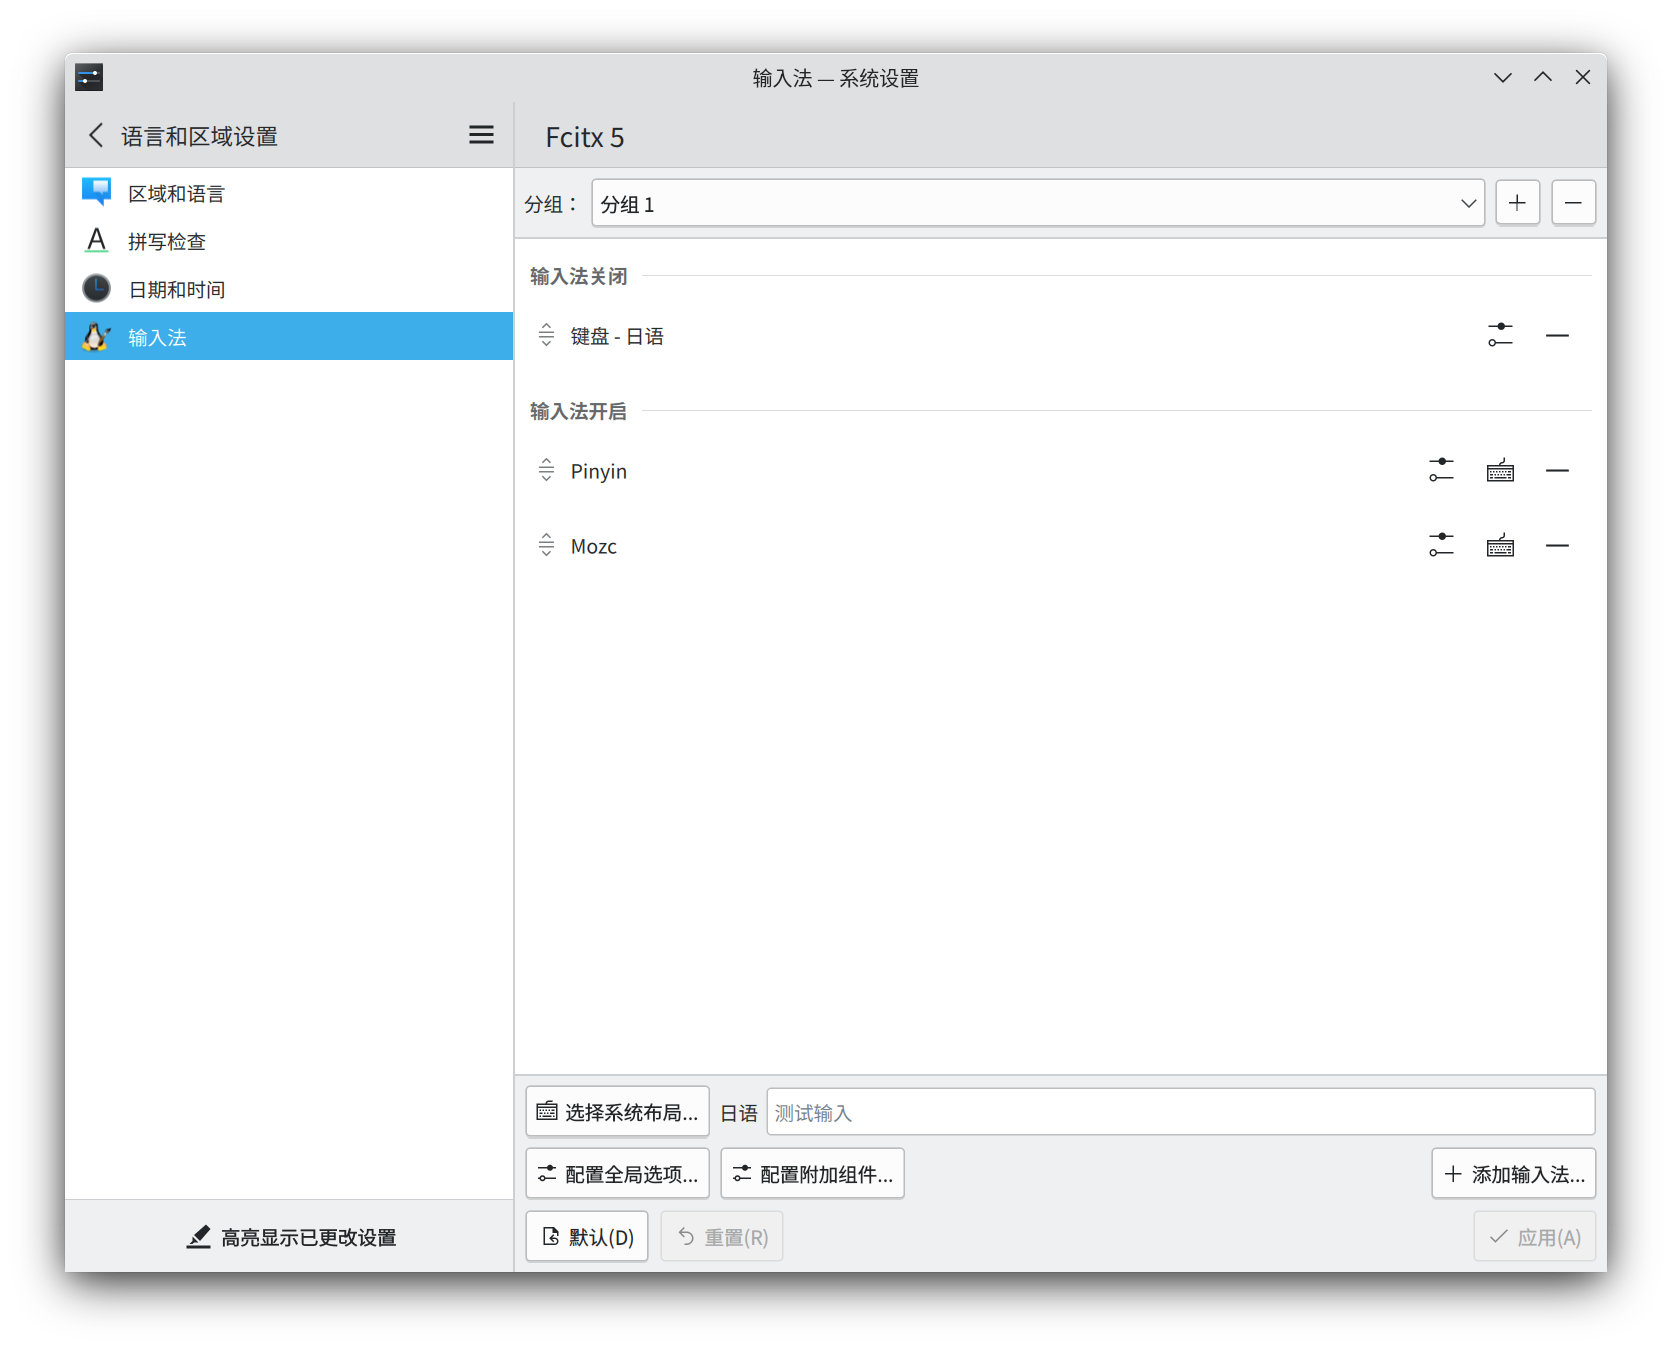Open settings for 键盘 - 日语 entry
Image resolution: width=1672 pixels, height=1349 pixels.
1500,335
